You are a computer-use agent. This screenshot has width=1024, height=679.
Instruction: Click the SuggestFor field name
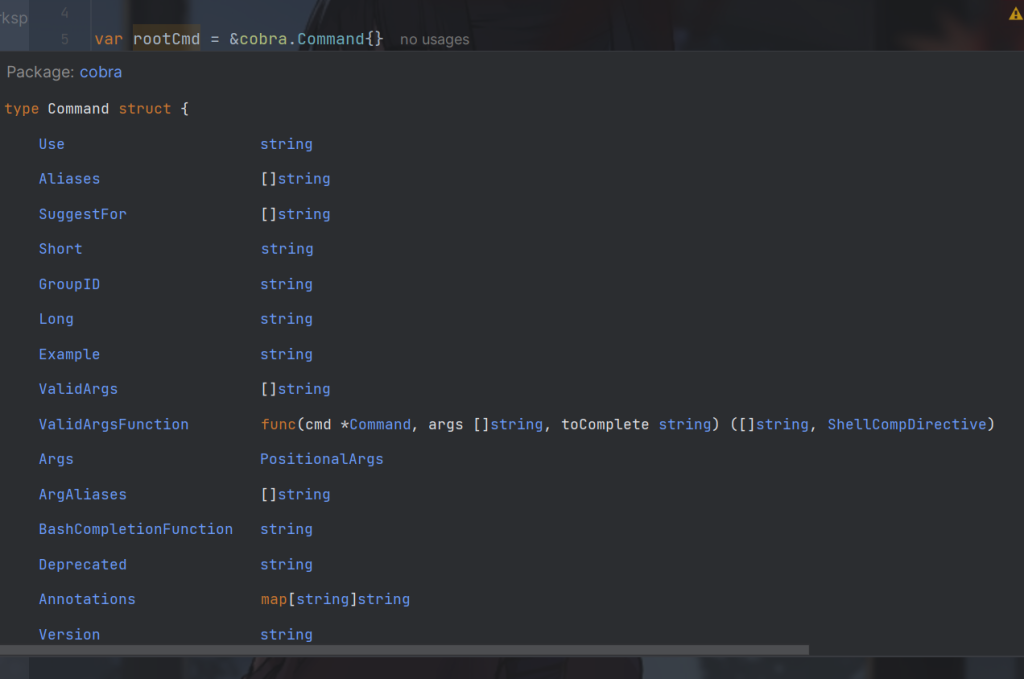click(x=82, y=214)
